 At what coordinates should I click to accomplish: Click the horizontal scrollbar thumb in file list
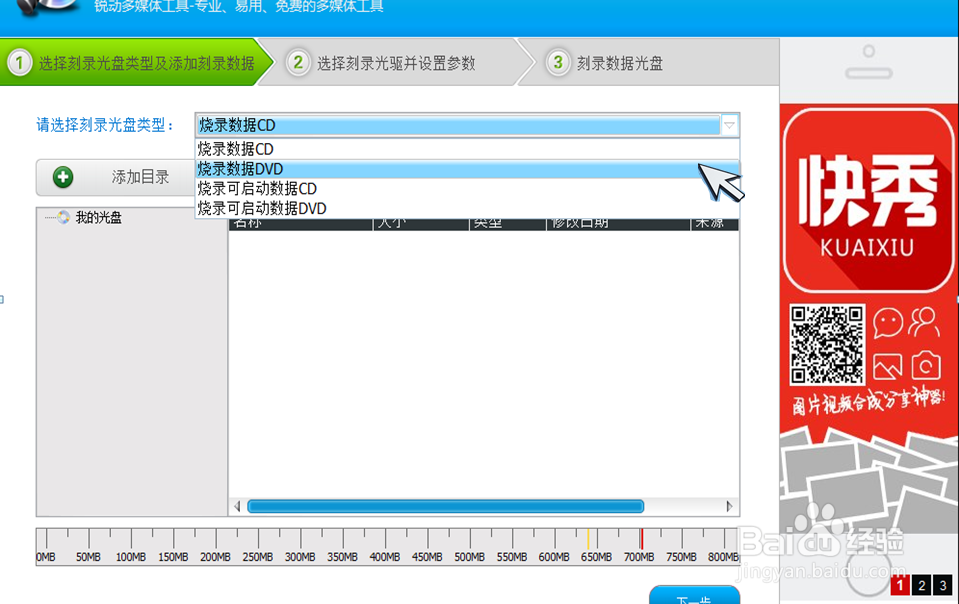[x=445, y=506]
